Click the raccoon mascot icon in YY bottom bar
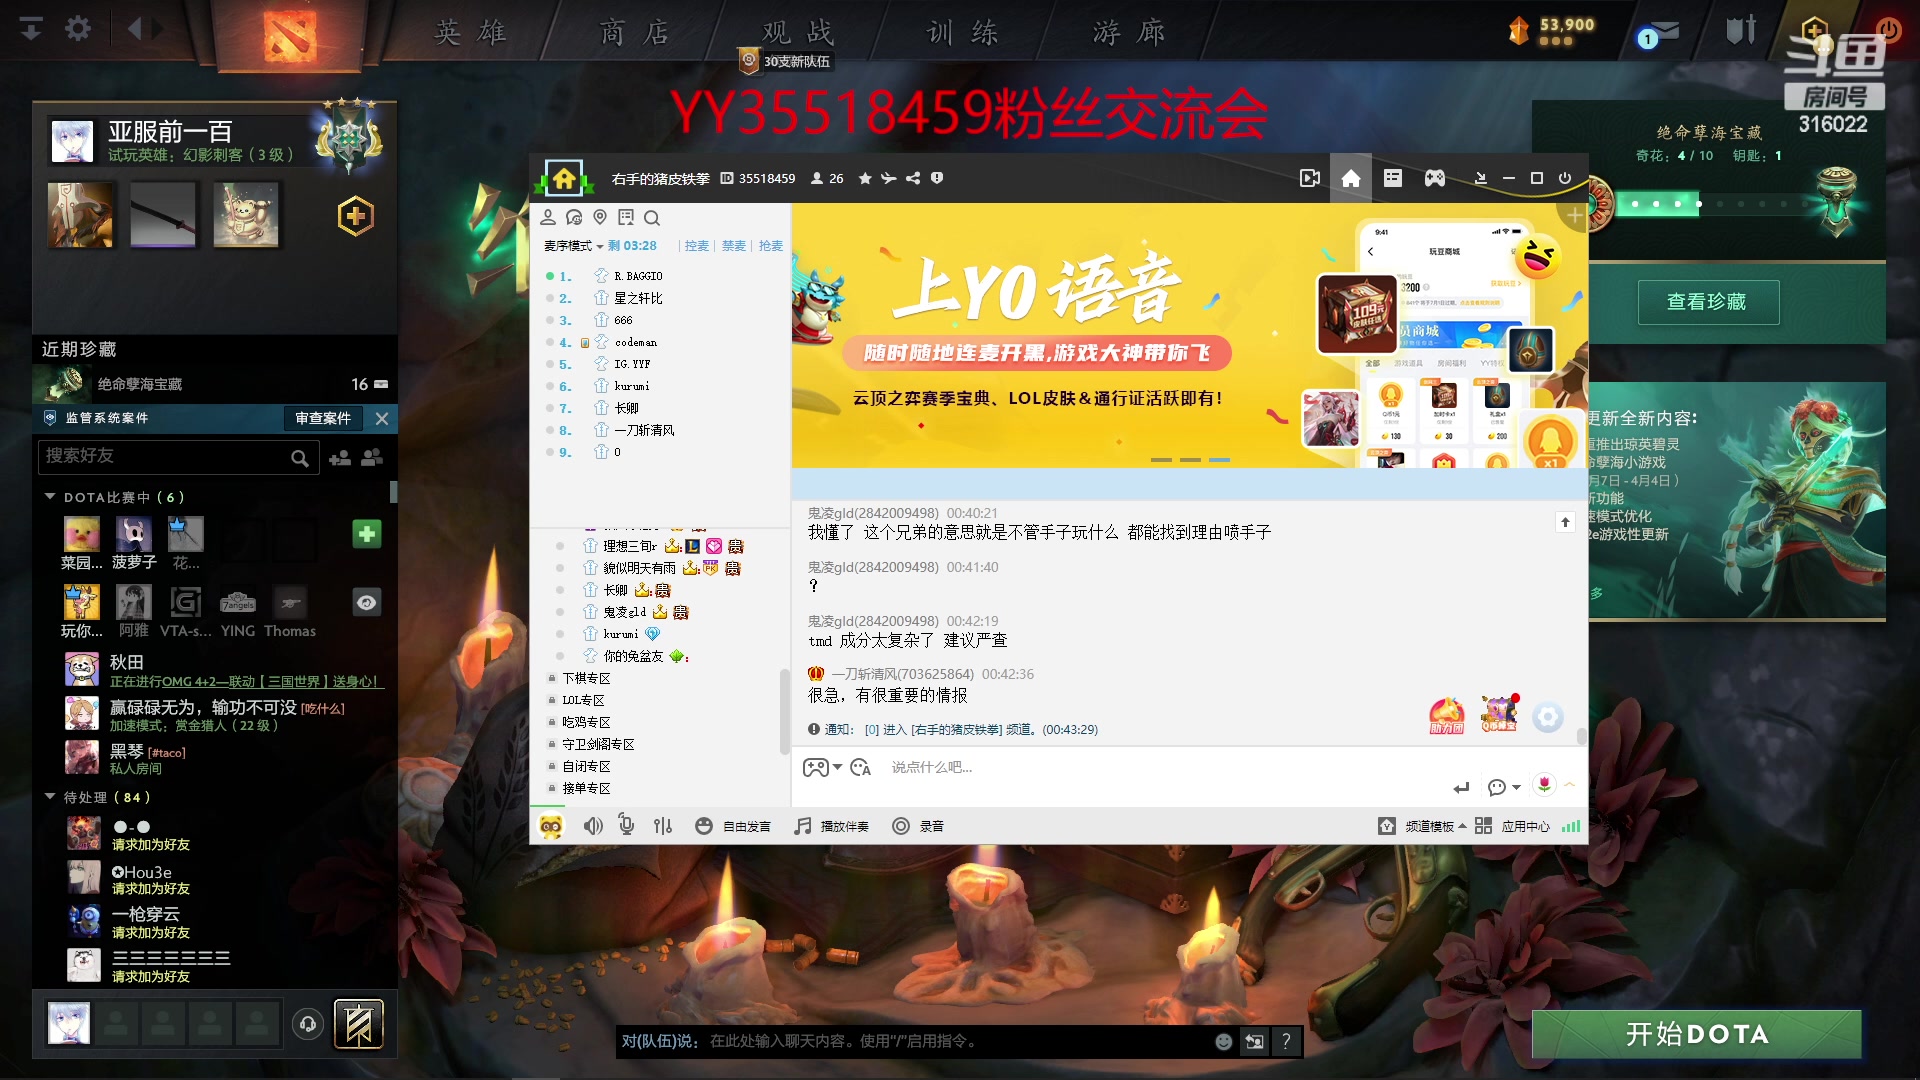 click(x=551, y=826)
